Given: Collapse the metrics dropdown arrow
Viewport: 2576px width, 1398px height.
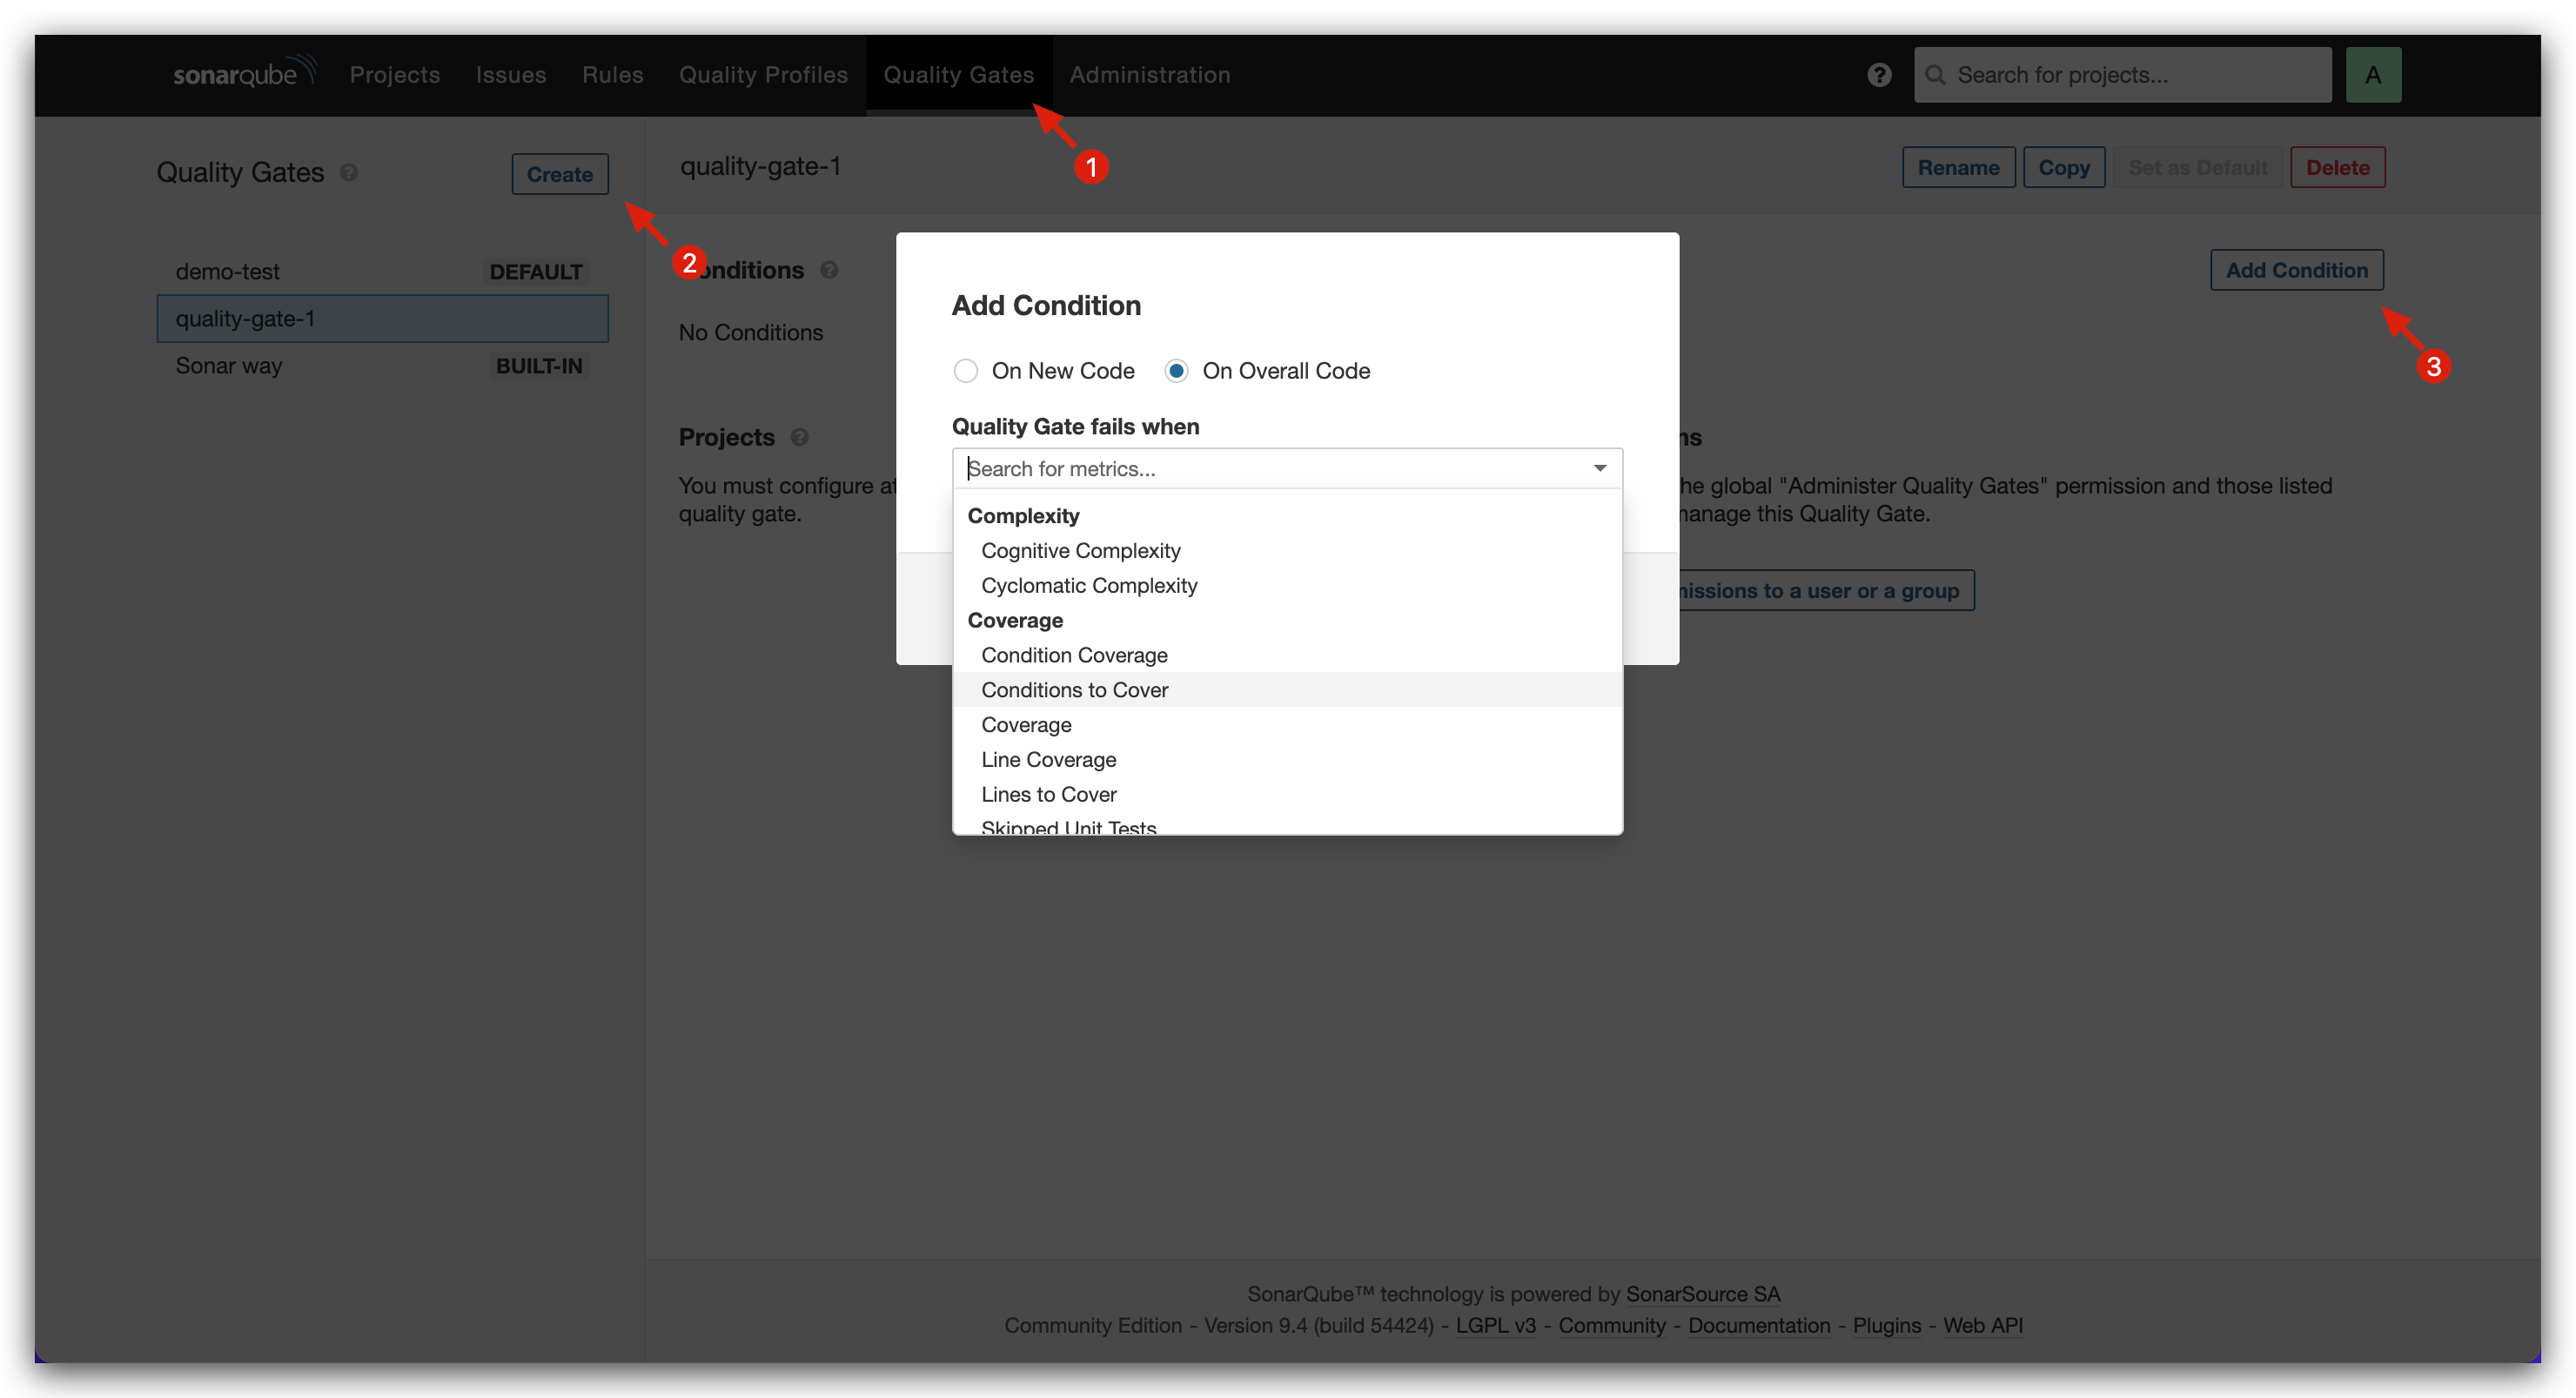Looking at the screenshot, I should [x=1599, y=468].
